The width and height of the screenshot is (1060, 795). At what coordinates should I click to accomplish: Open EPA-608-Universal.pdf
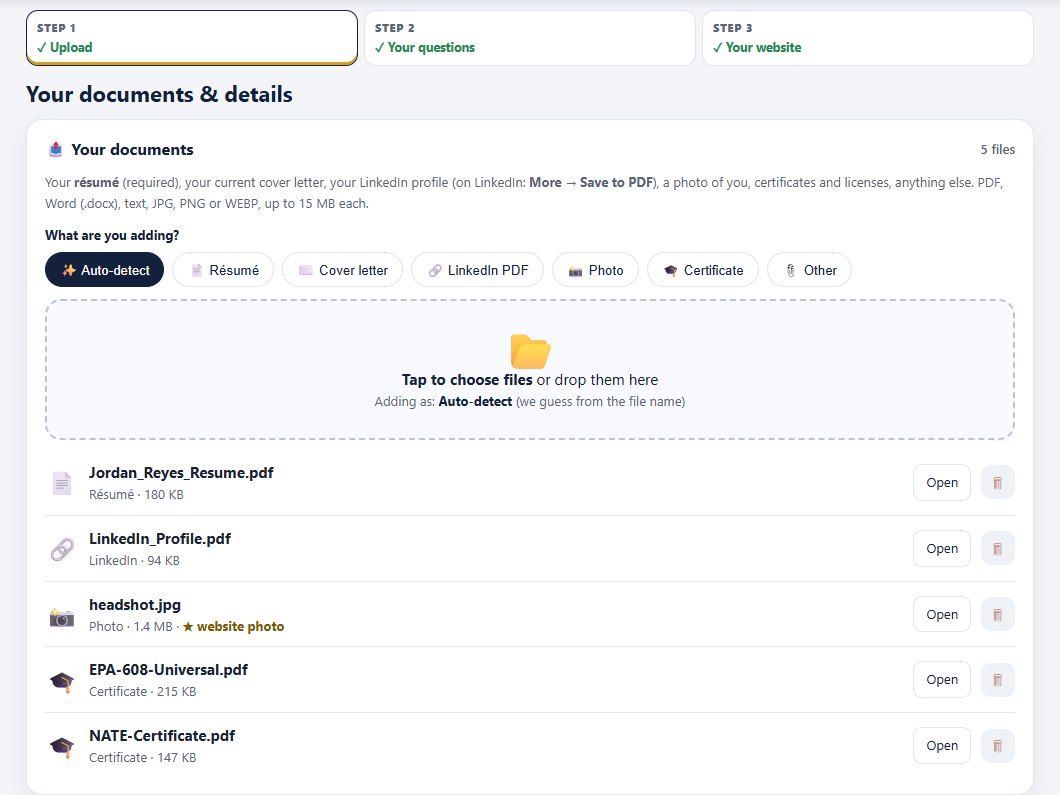point(942,680)
